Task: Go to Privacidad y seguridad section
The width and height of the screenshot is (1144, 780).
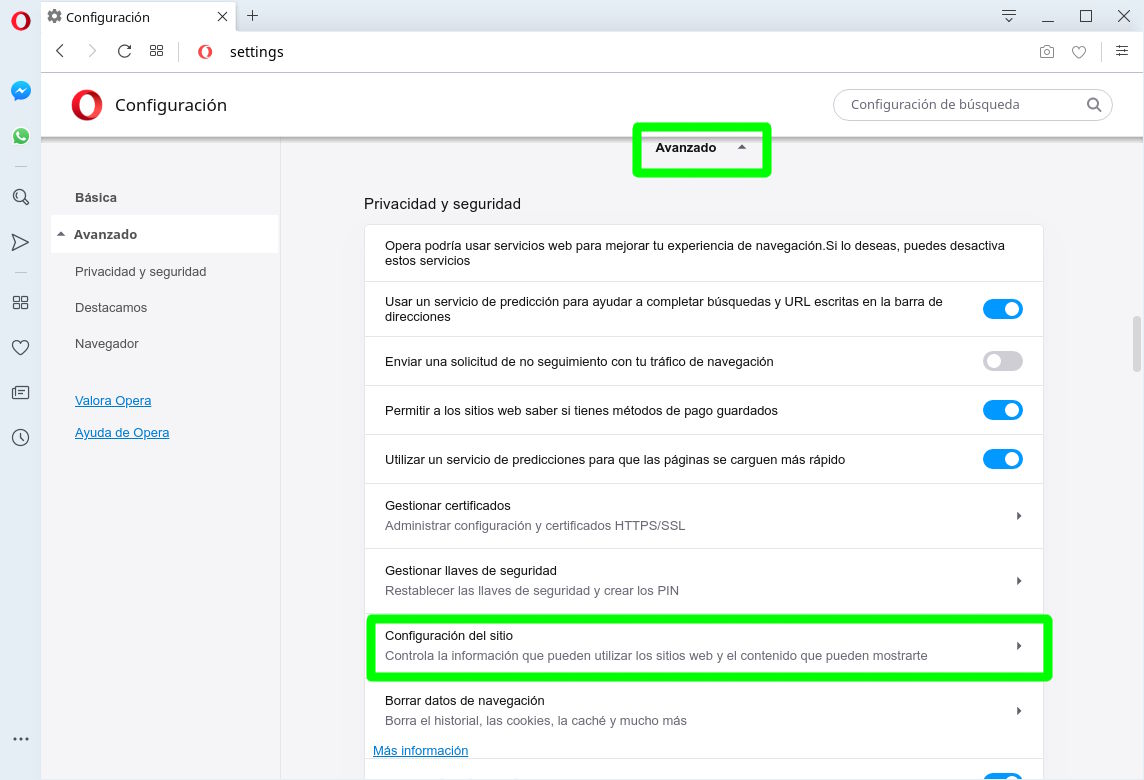Action: 140,272
